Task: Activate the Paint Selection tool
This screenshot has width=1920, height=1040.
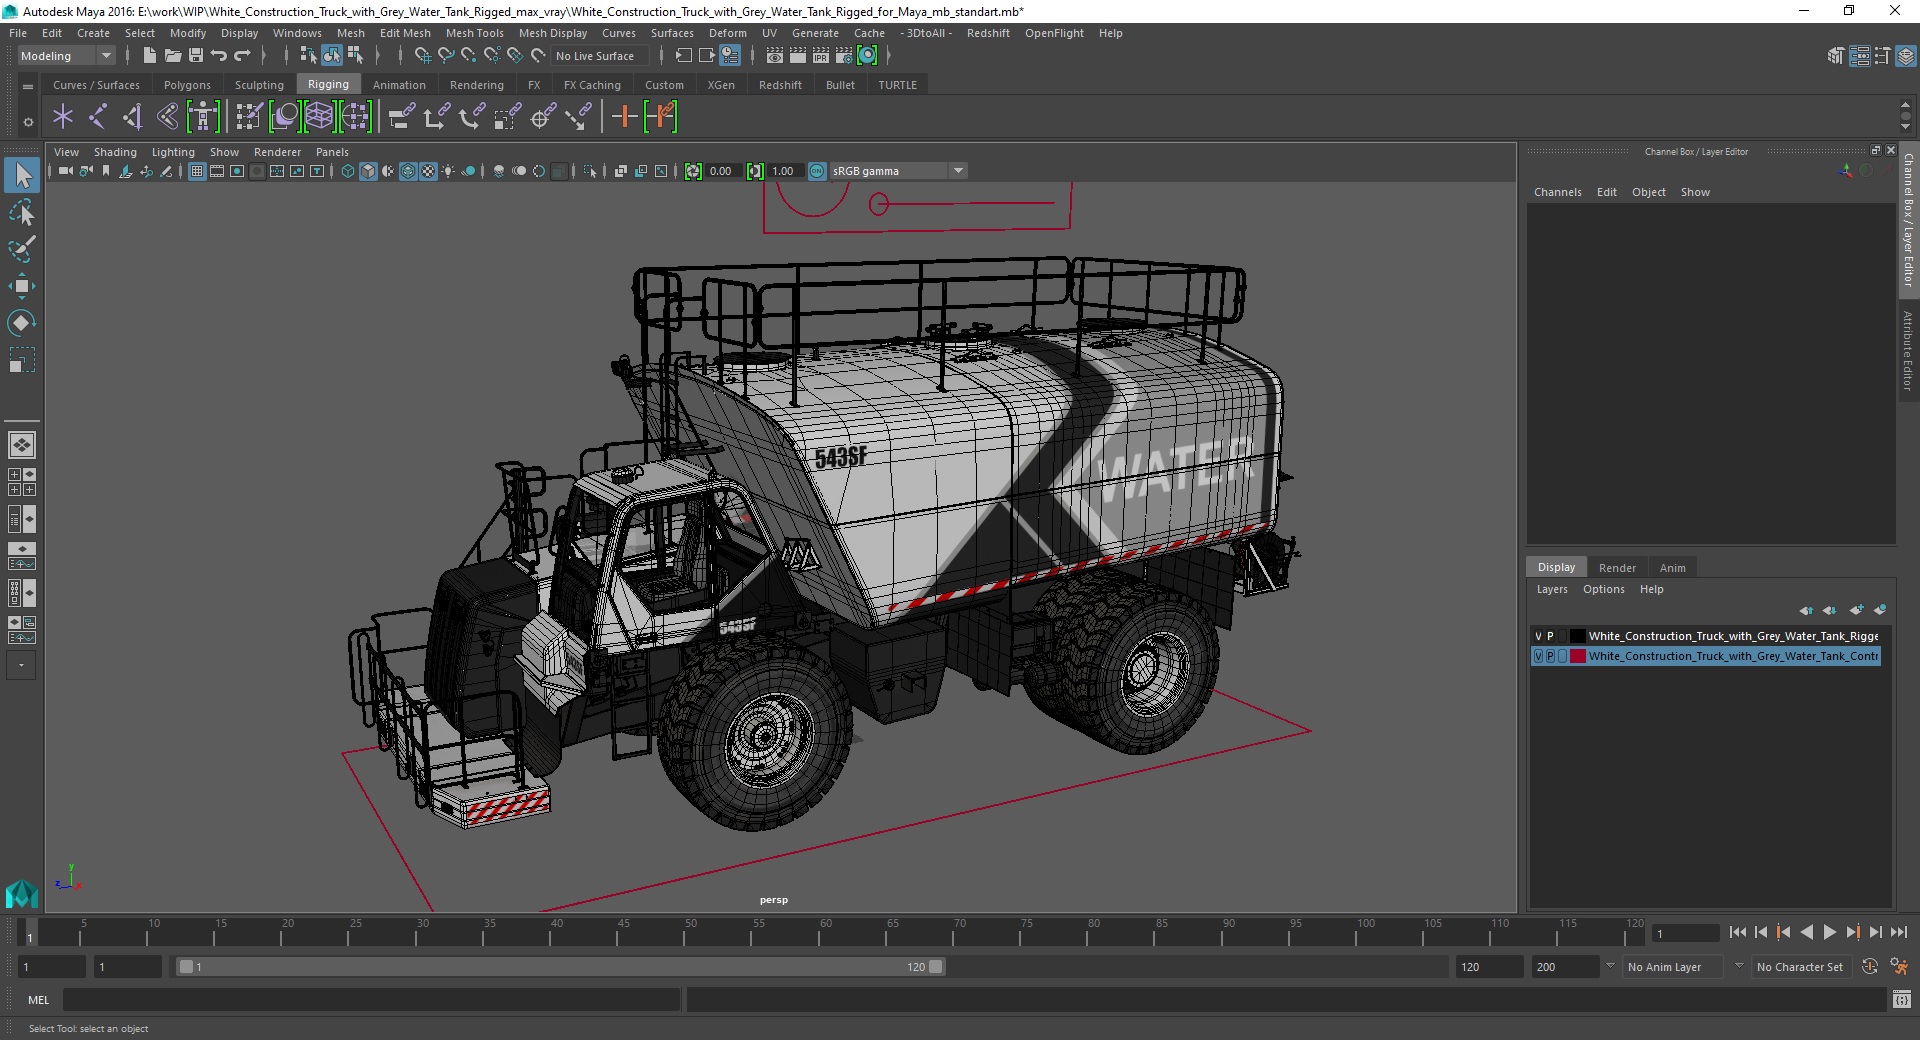Action: point(22,249)
